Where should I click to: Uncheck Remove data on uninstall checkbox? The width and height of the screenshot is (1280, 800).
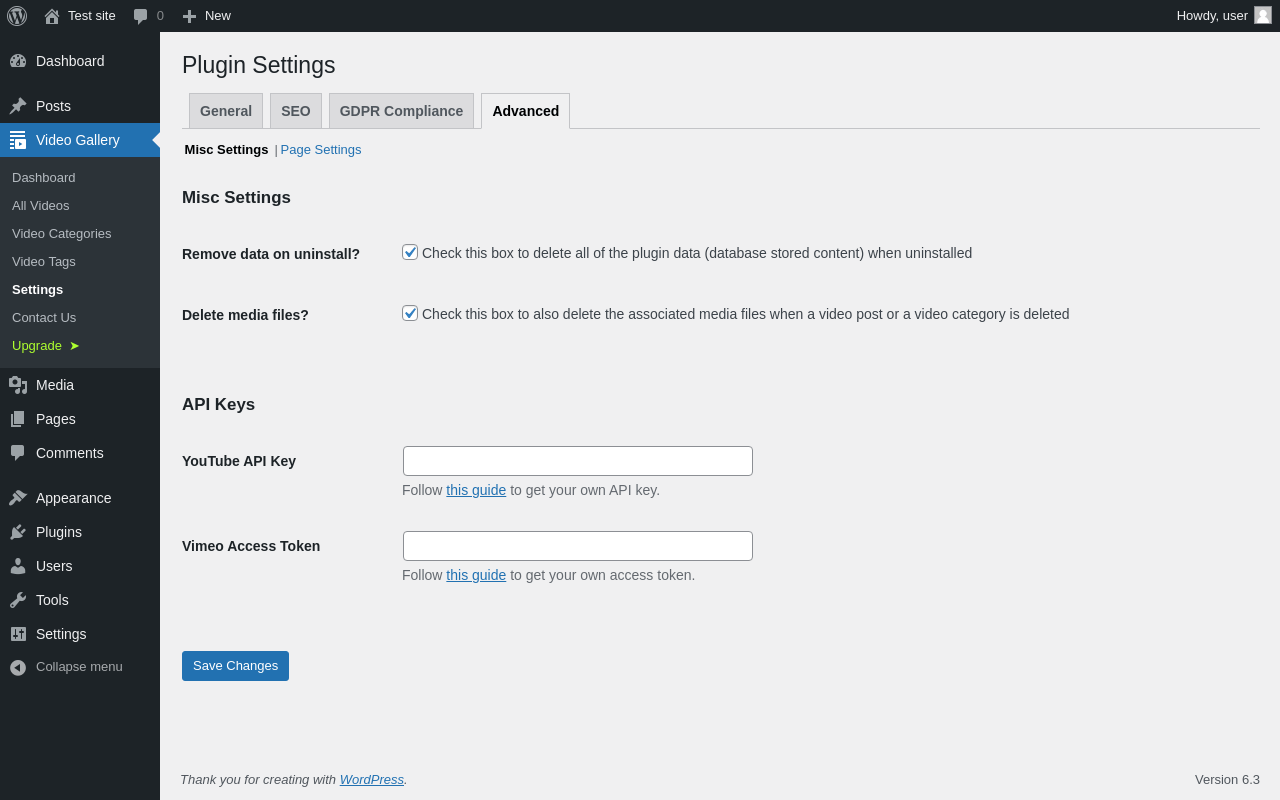pyautogui.click(x=410, y=252)
